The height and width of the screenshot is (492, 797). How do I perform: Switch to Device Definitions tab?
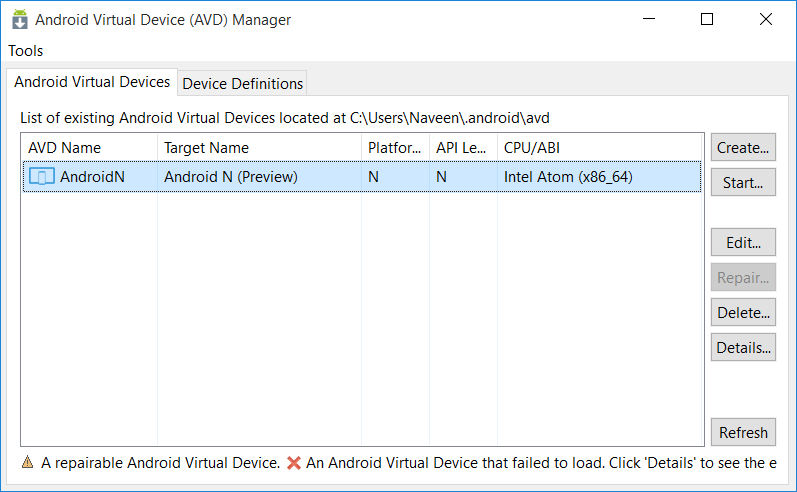pos(242,83)
